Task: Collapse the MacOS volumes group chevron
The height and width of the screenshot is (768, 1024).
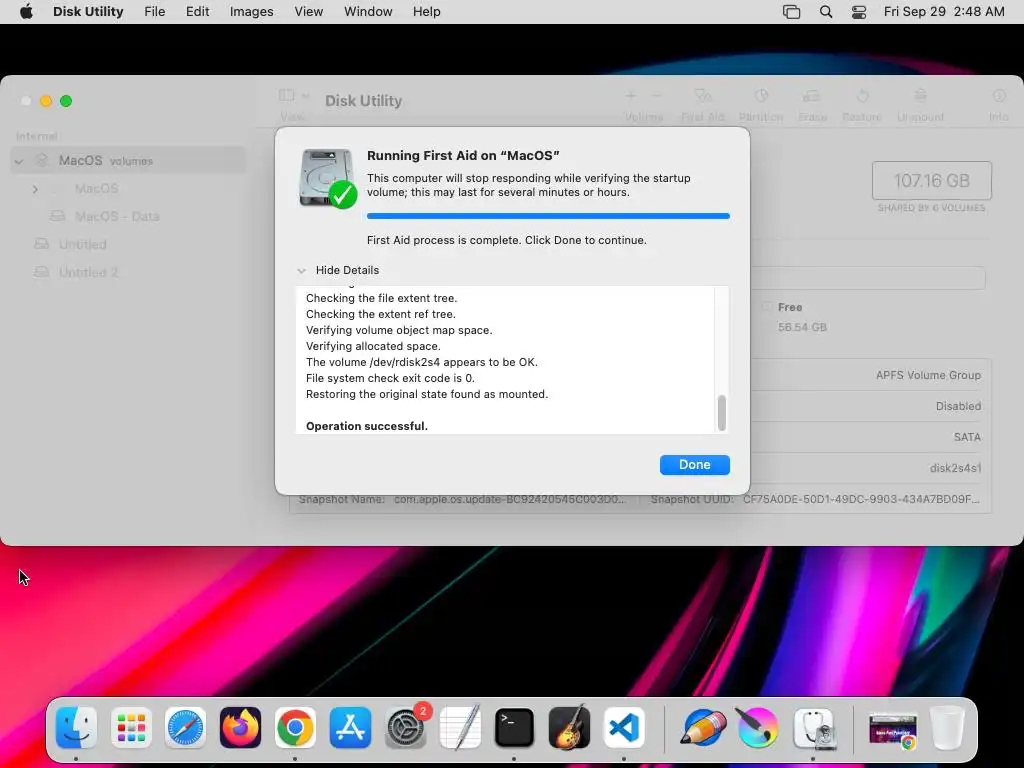Action: [x=19, y=161]
